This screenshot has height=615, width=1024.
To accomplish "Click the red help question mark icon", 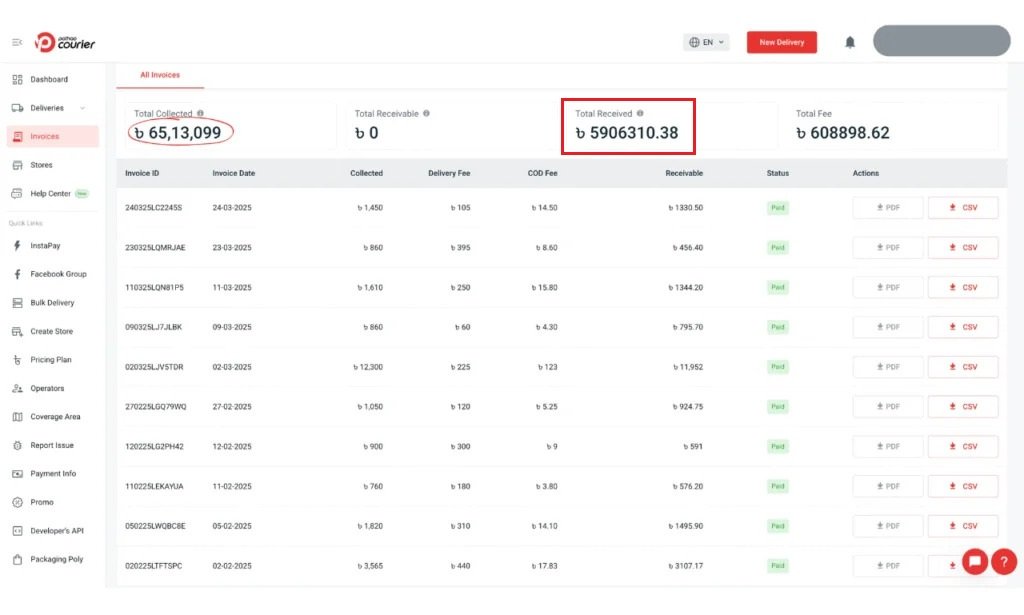I will [1003, 561].
